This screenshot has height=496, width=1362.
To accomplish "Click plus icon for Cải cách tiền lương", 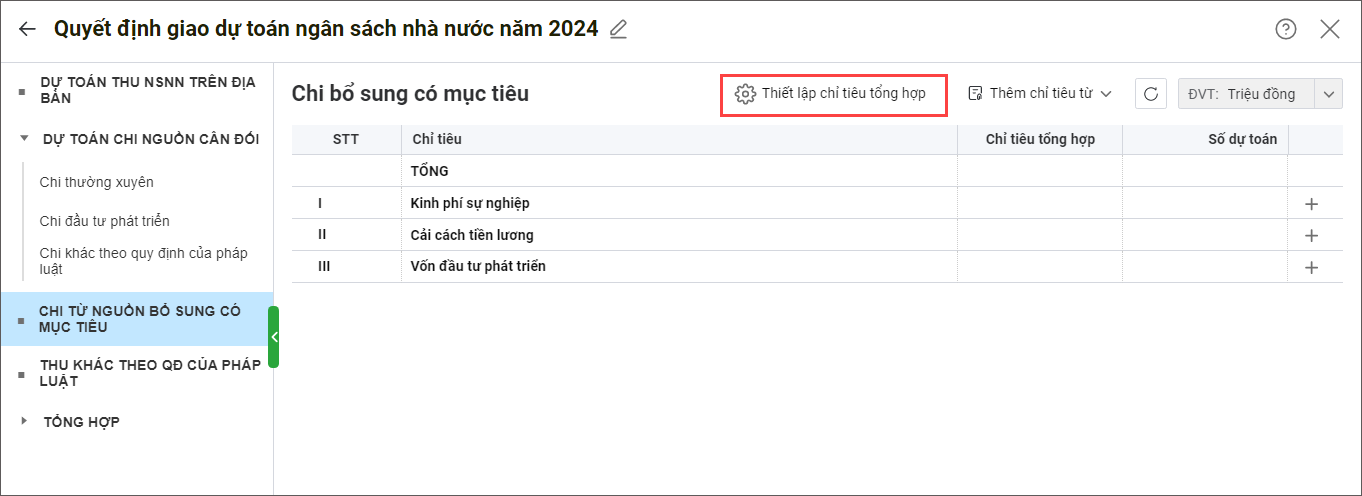I will [1312, 236].
